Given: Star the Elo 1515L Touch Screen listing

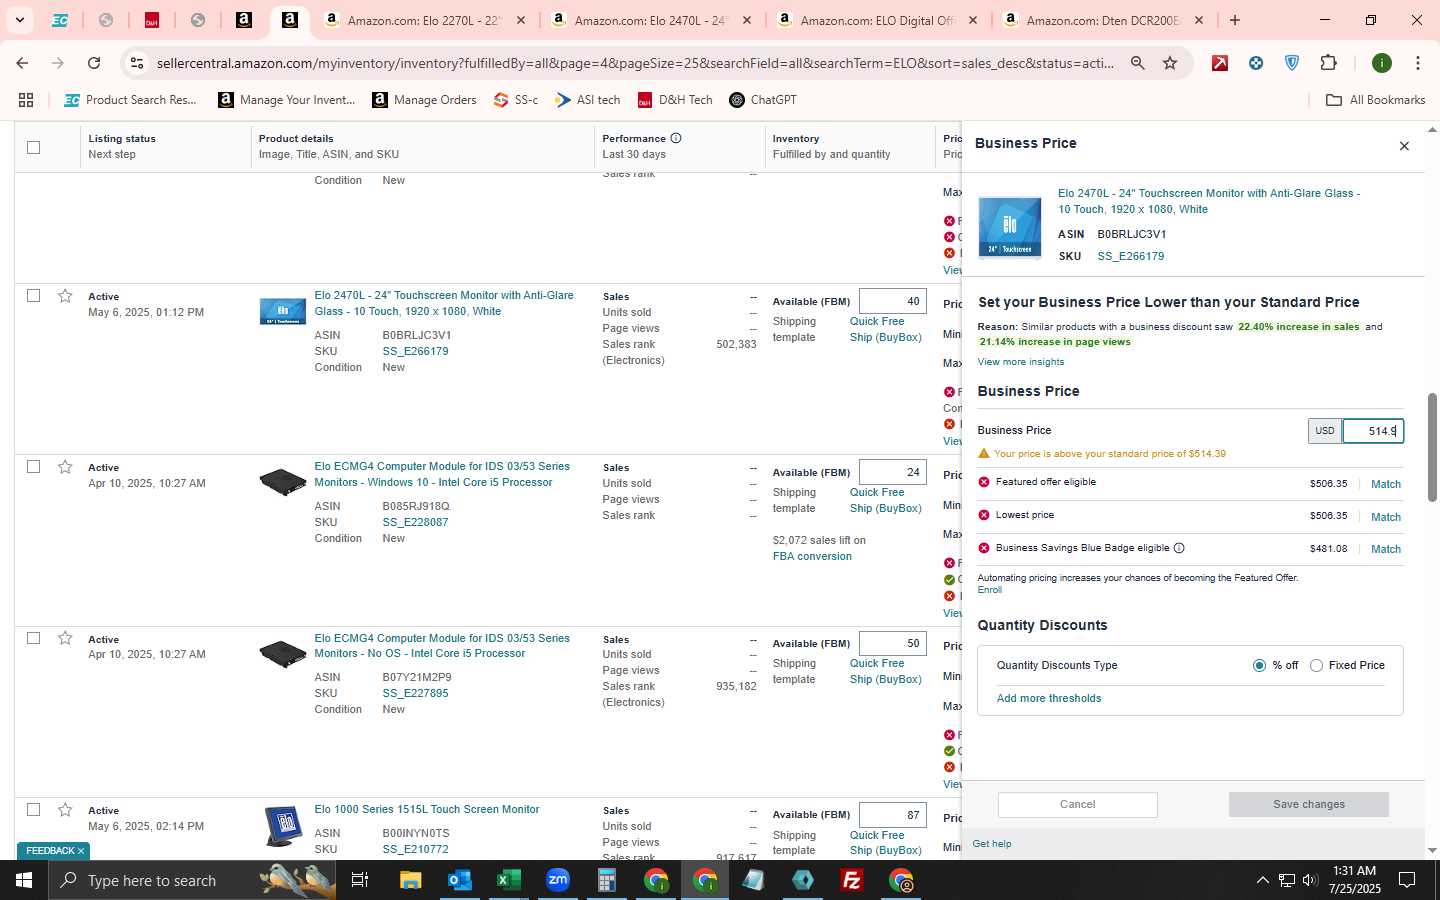Looking at the screenshot, I should point(65,810).
